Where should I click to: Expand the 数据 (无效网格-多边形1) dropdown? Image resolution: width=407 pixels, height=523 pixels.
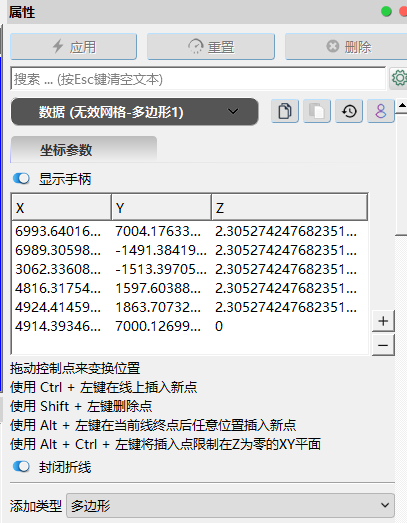click(x=134, y=111)
